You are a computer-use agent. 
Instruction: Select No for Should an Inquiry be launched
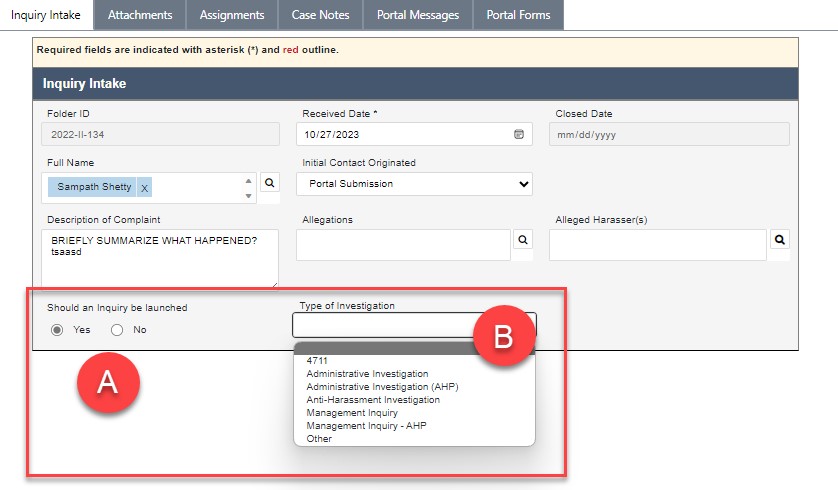pyautogui.click(x=117, y=330)
